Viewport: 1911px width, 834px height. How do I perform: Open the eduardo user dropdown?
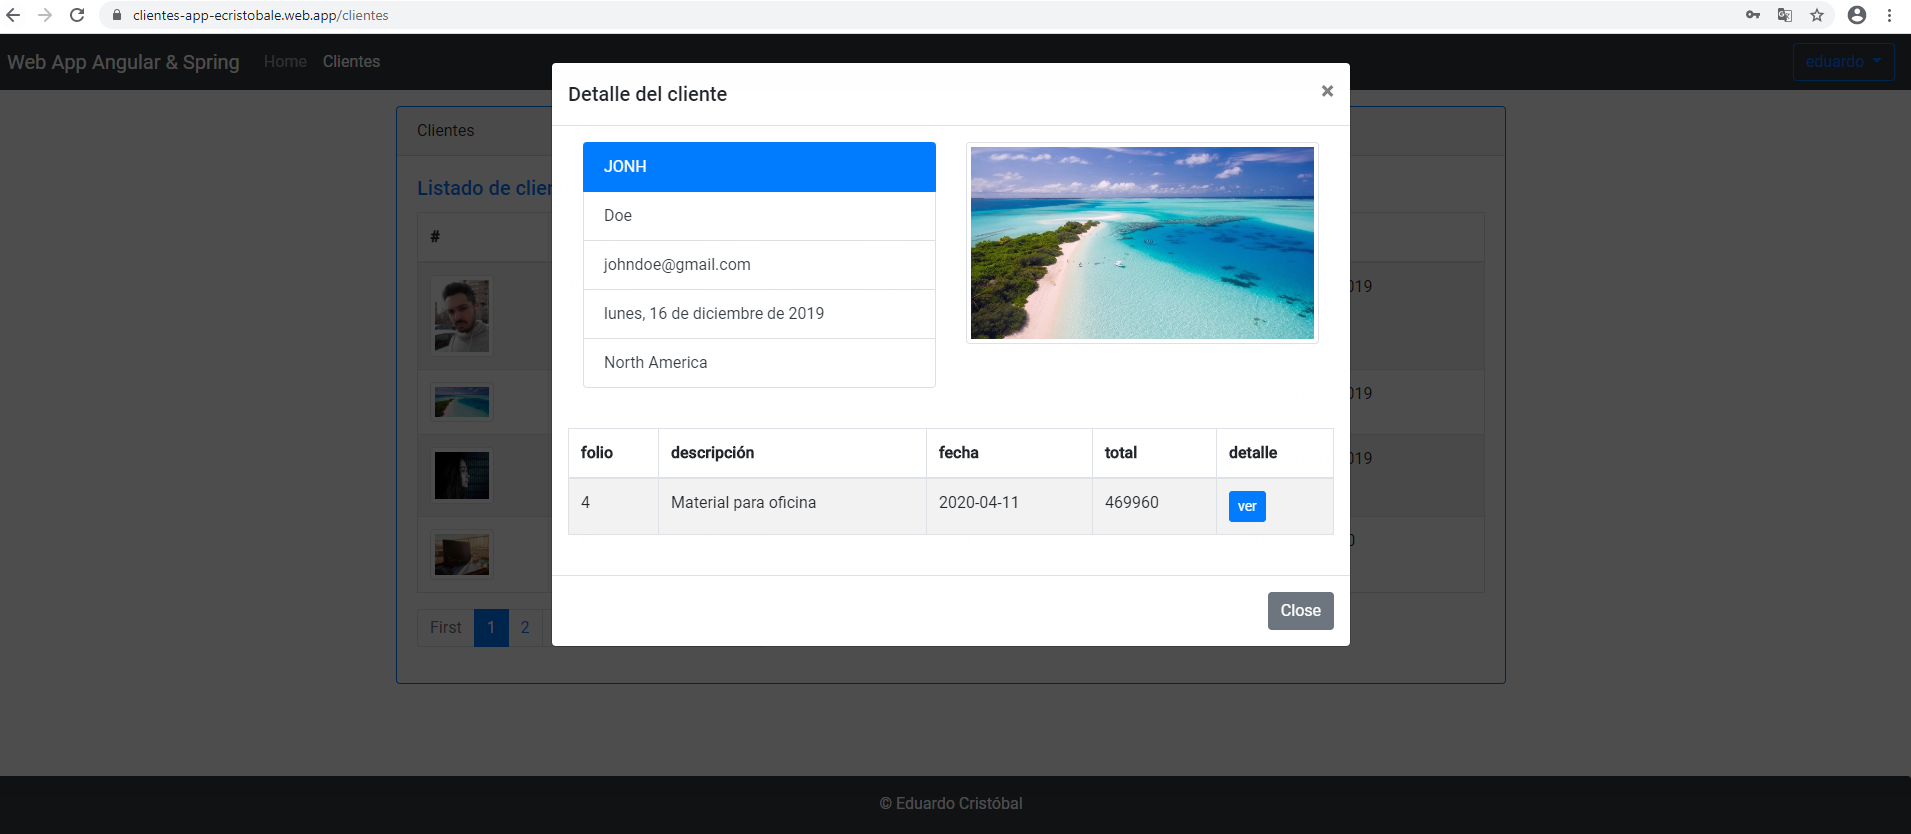tap(1843, 62)
